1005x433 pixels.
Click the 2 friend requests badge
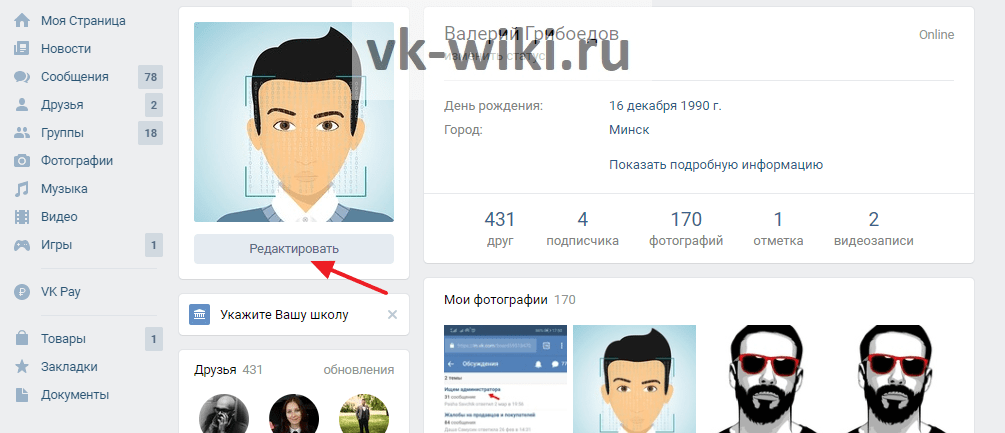click(x=154, y=105)
